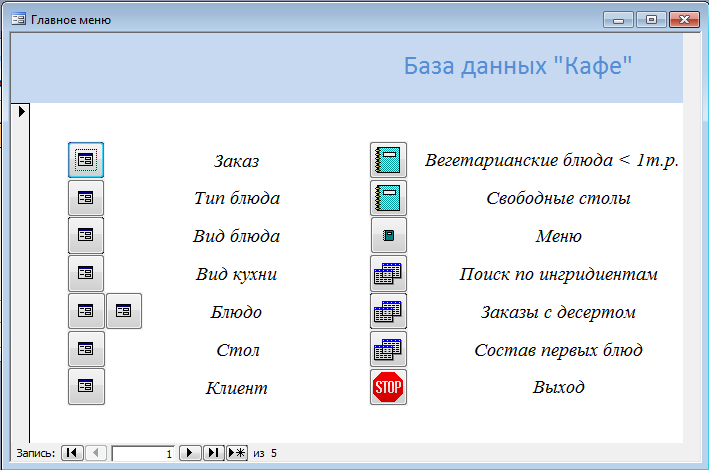Screen dimensions: 709x470
Task: Maximize the Главное меню window
Action: (x=651, y=20)
